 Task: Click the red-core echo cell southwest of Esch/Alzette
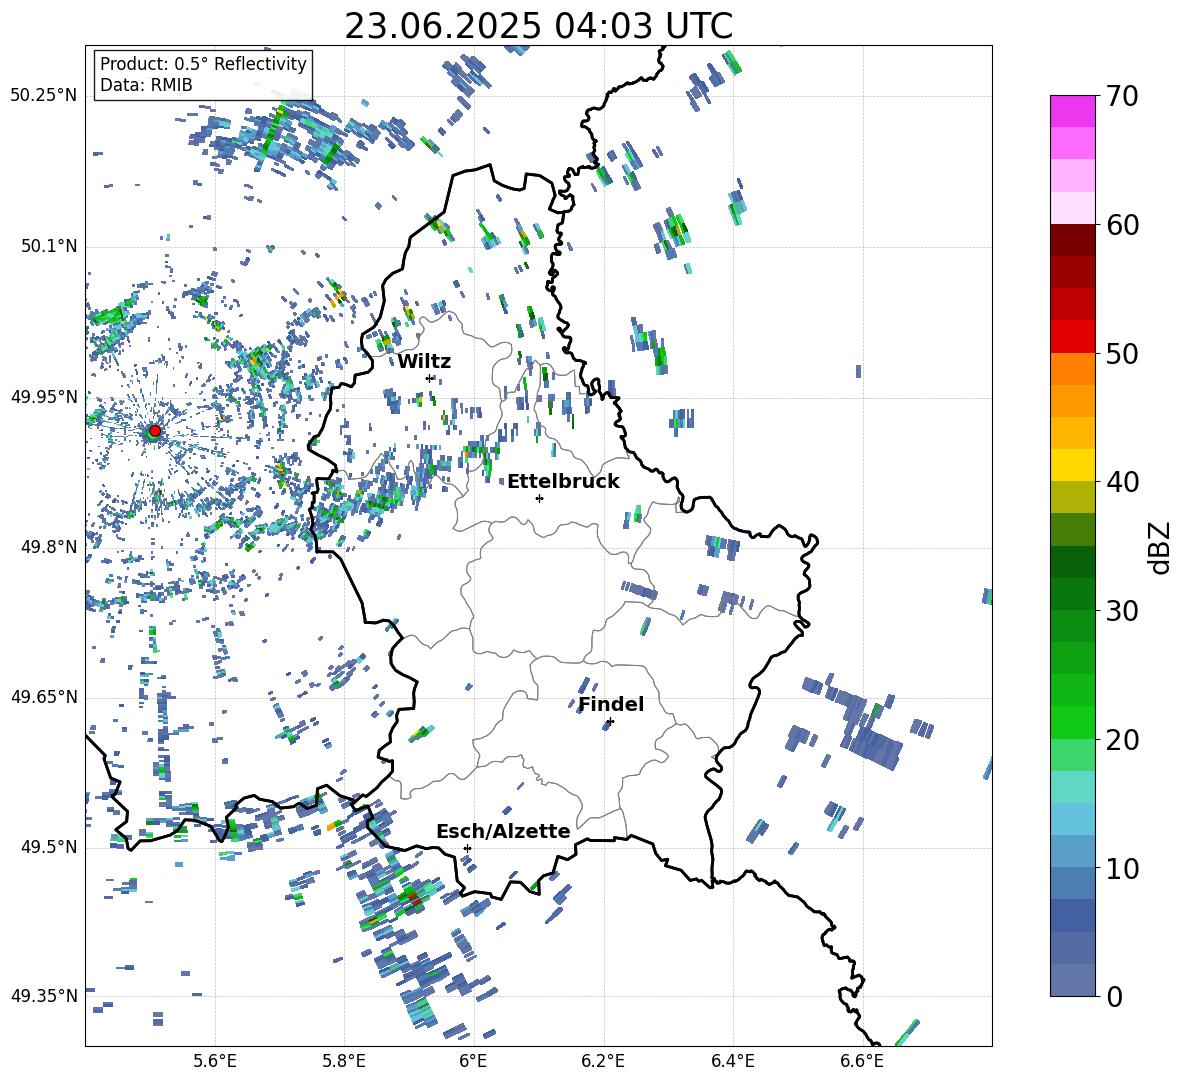click(413, 898)
